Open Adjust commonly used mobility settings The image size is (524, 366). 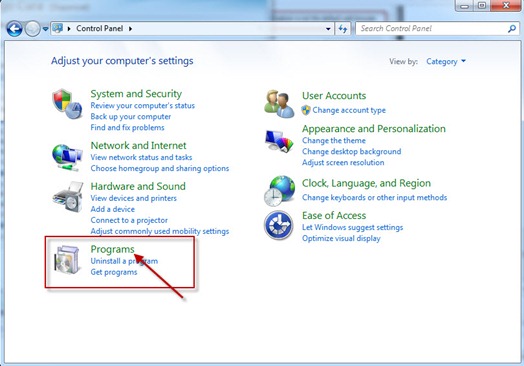[160, 231]
